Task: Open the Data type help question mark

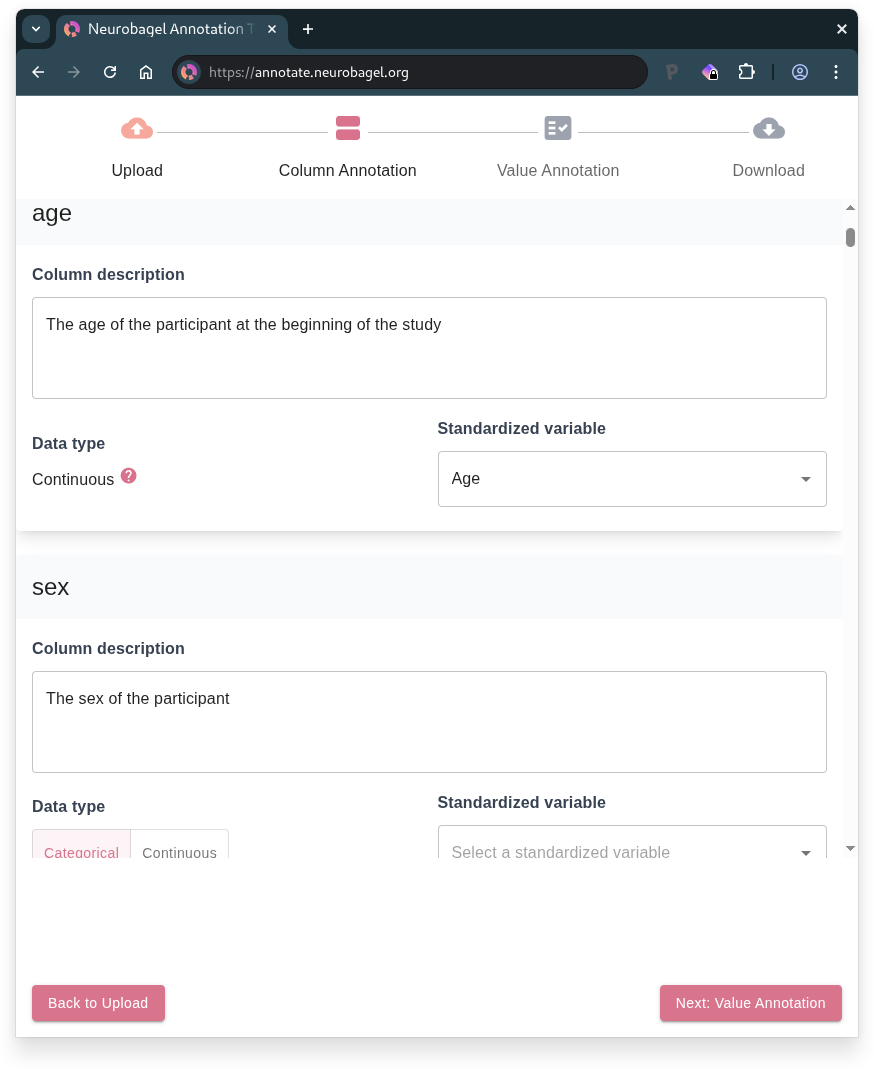Action: 128,476
